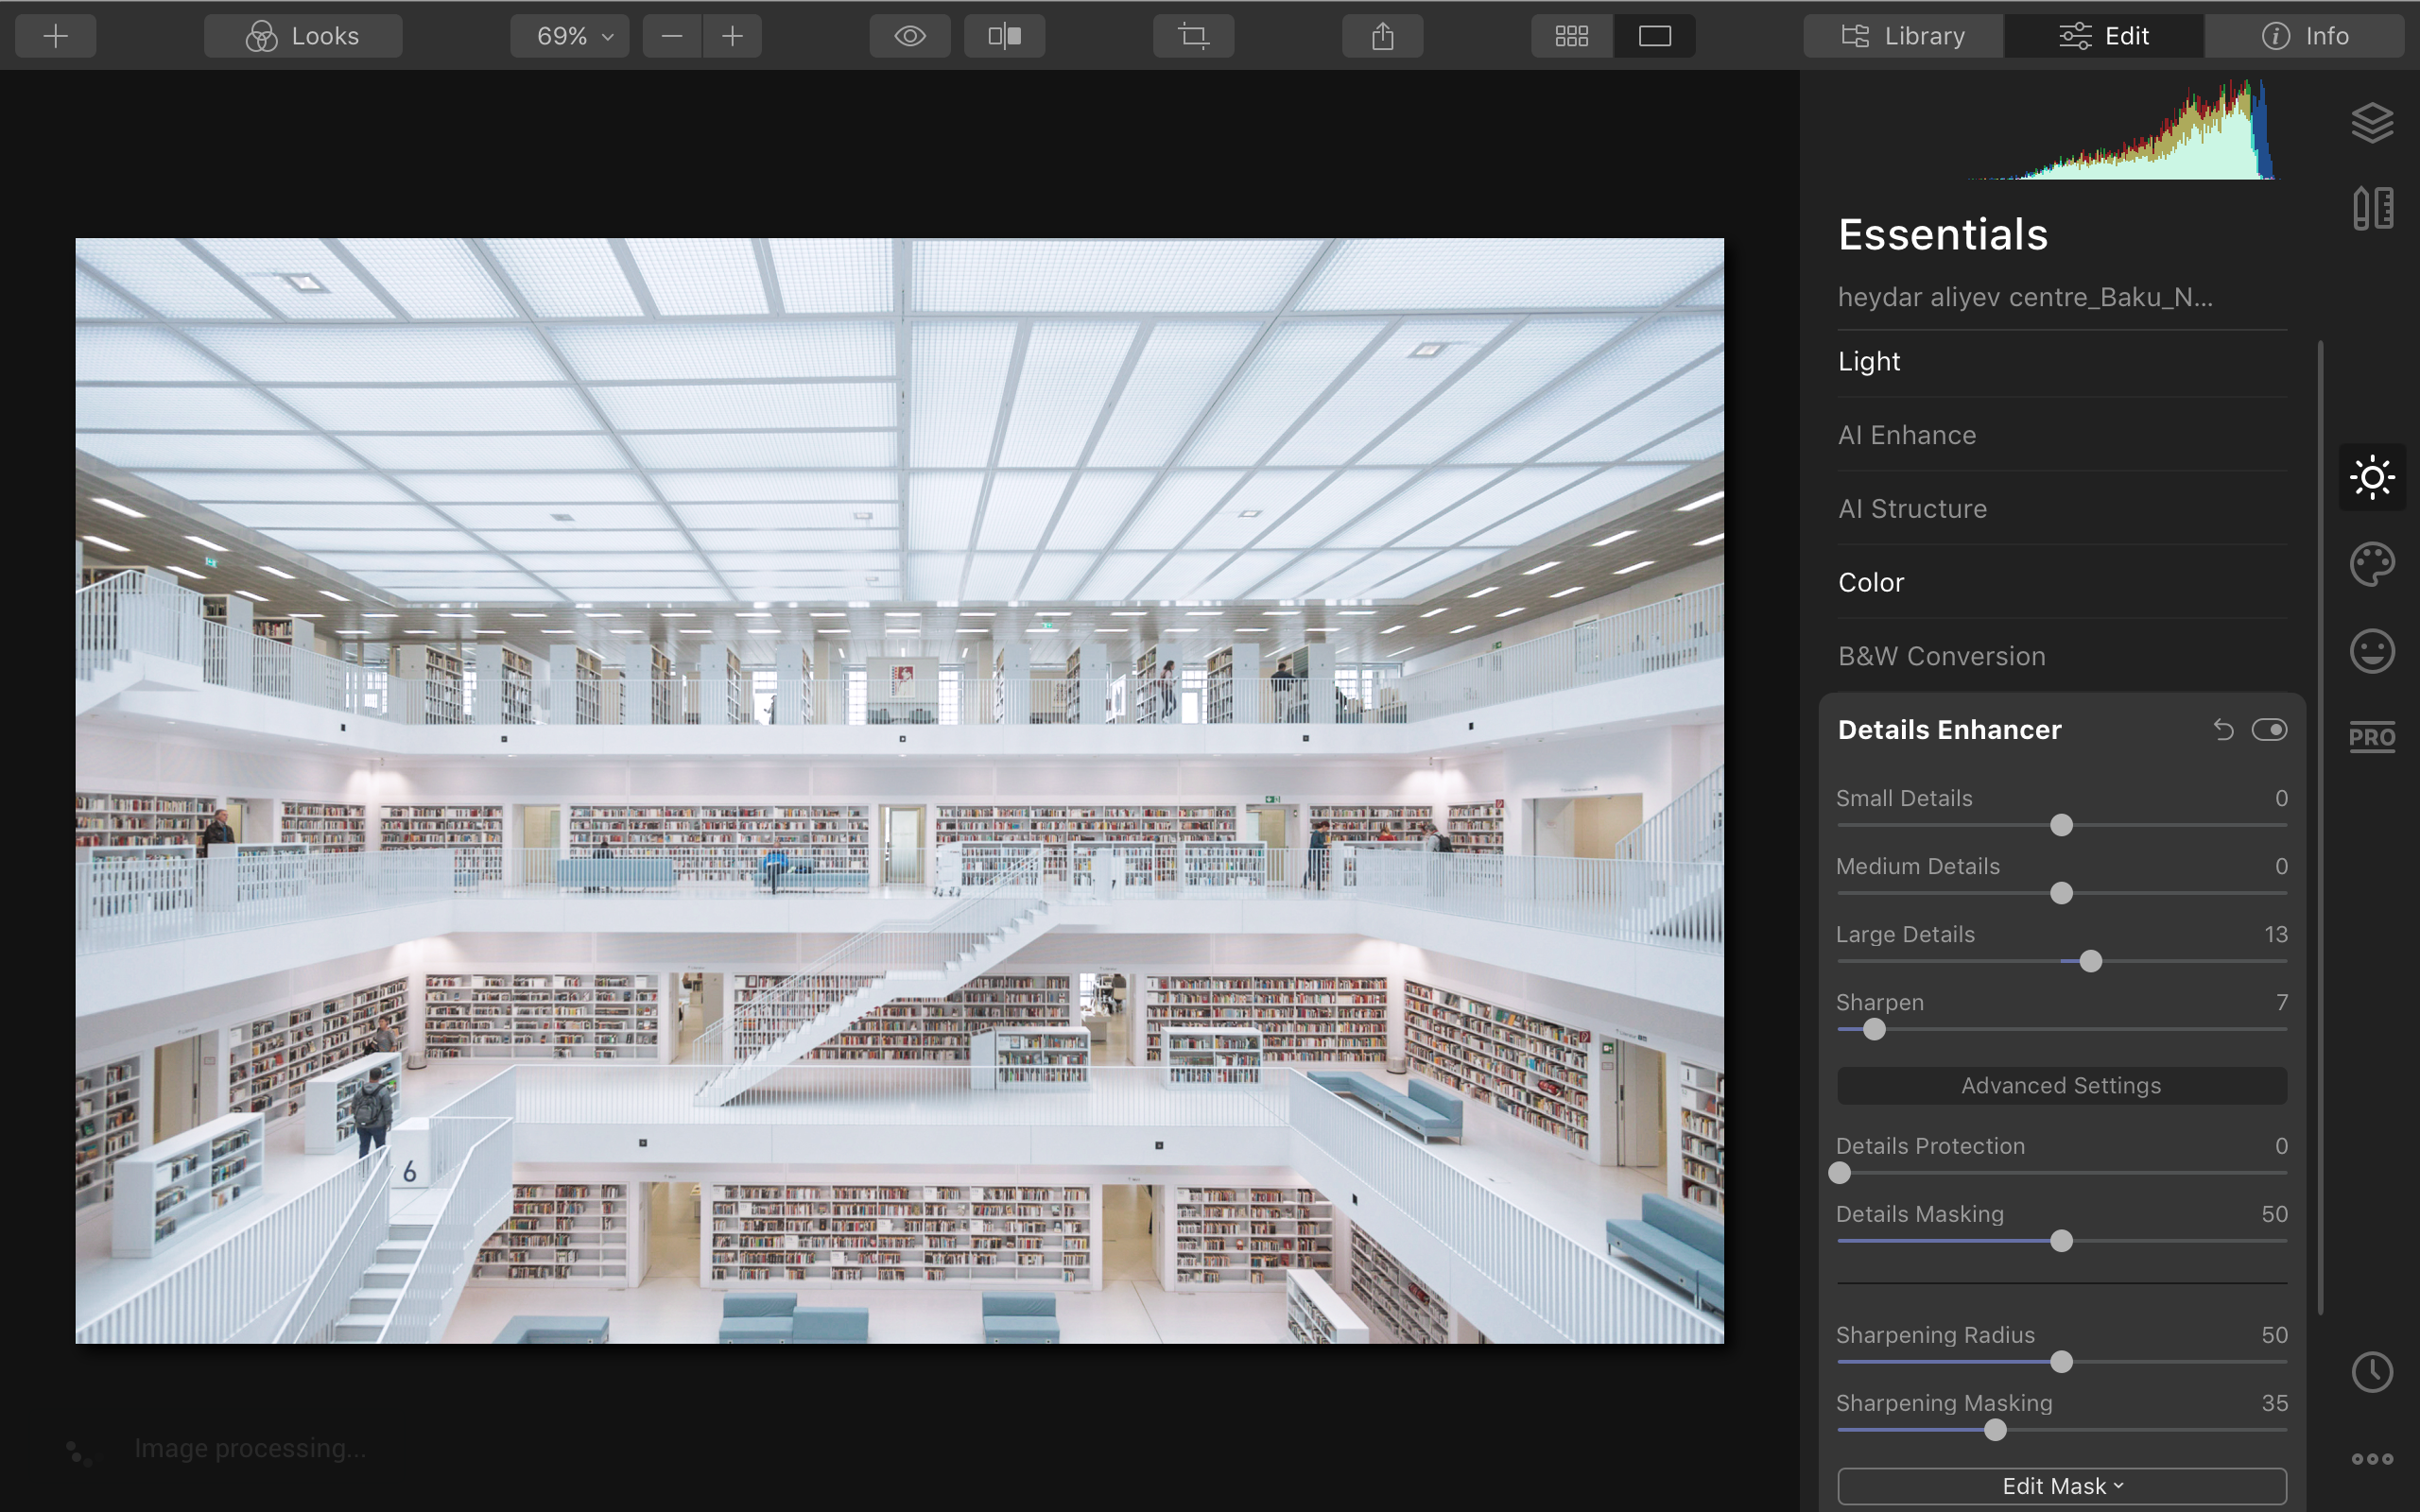Open the Canvas tools icon
The height and width of the screenshot is (1512, 2420).
[x=2372, y=208]
